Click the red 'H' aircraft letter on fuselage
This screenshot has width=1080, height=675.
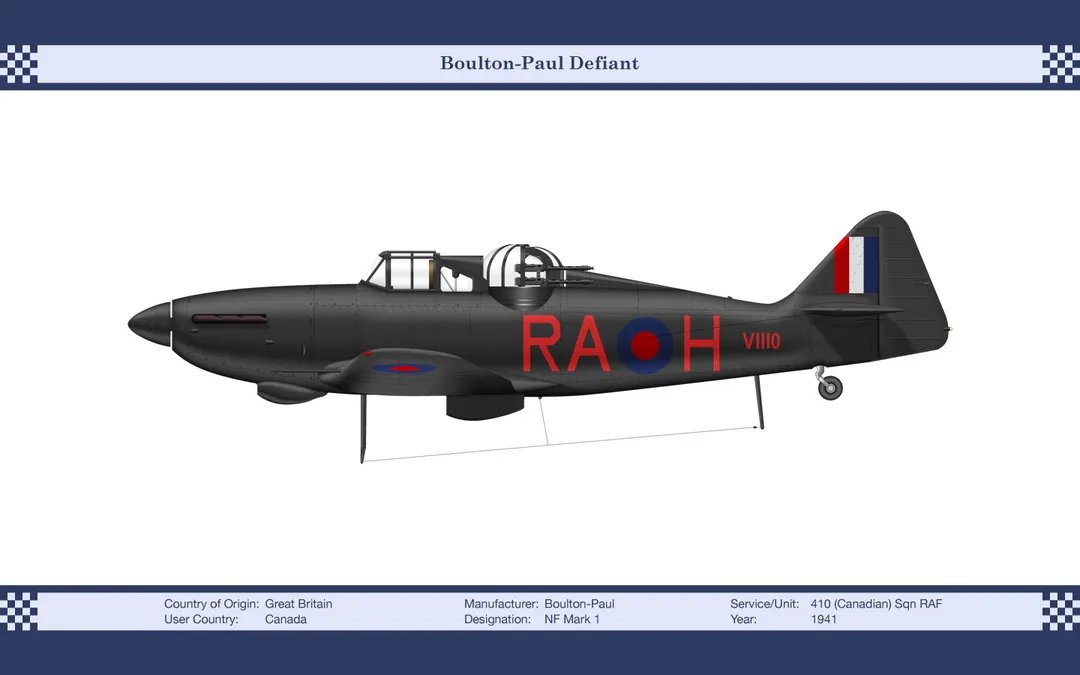point(701,344)
